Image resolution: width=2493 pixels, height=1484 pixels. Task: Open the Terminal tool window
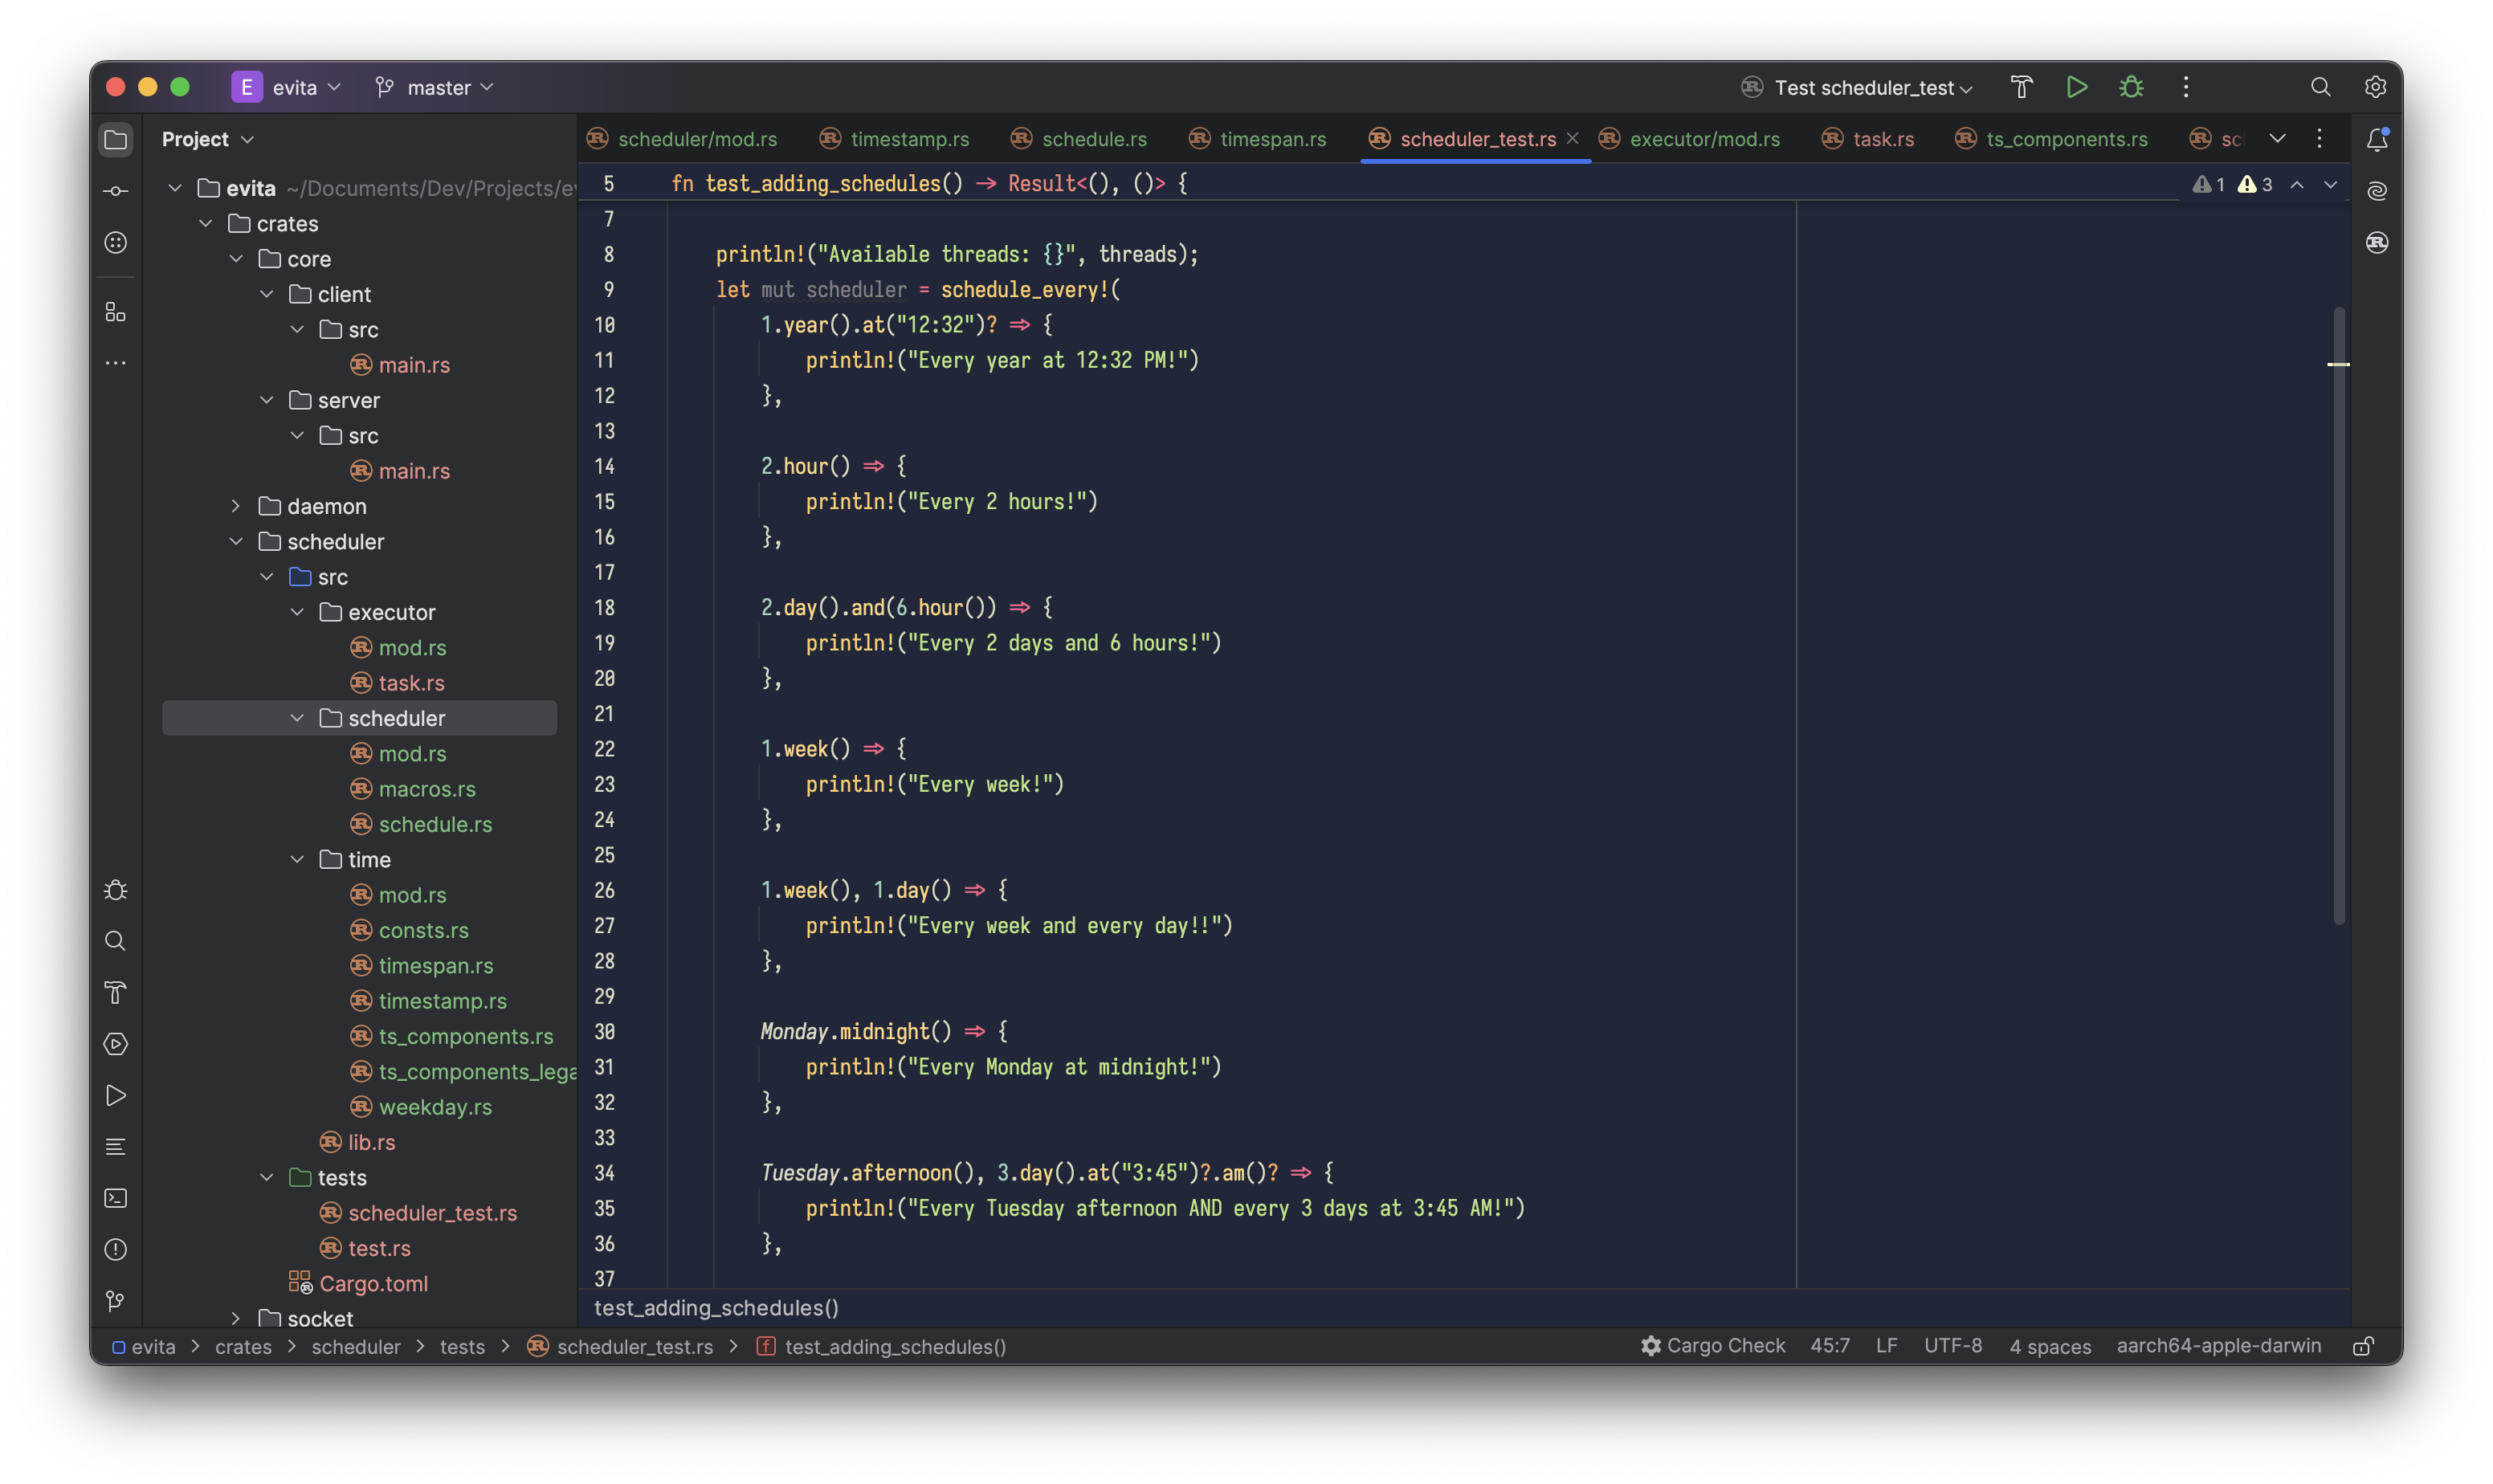click(x=116, y=1198)
